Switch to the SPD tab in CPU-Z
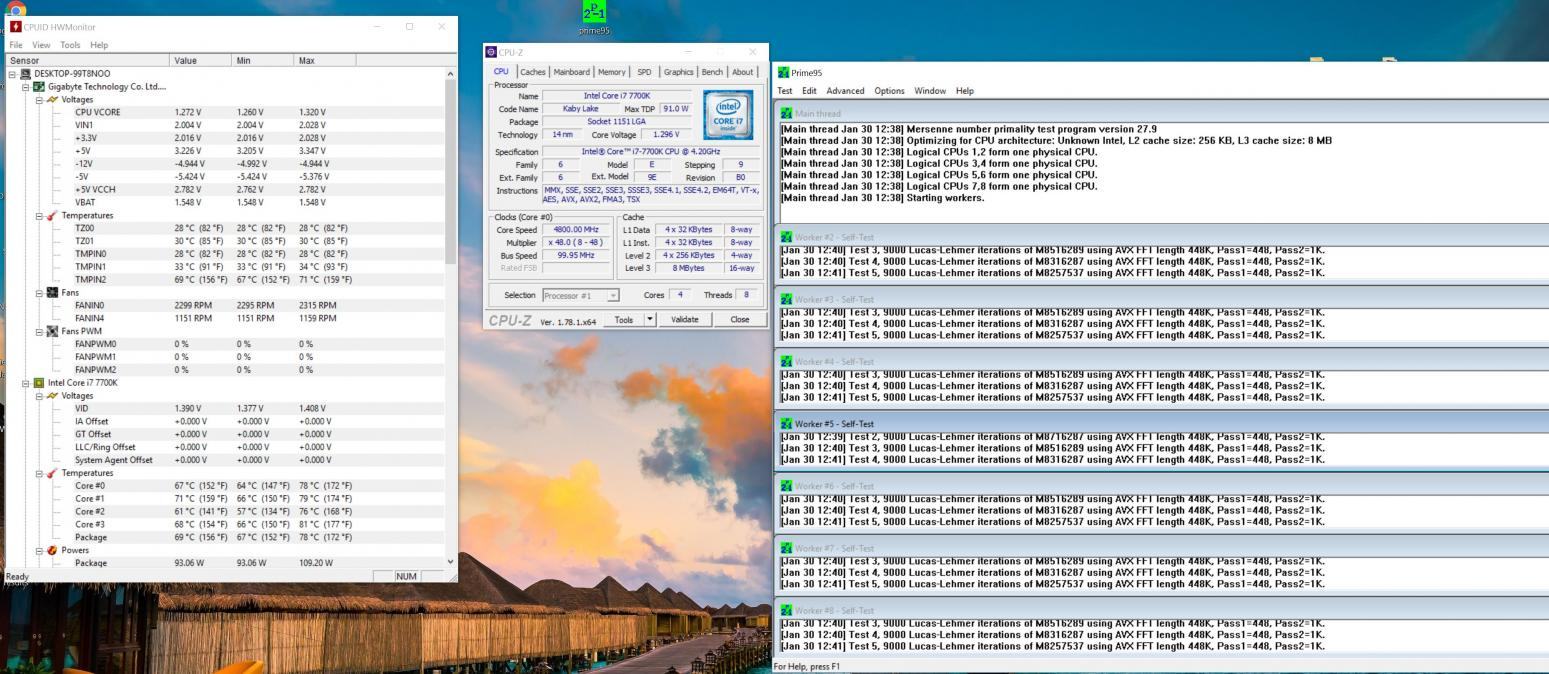The height and width of the screenshot is (674, 1549). (x=644, y=72)
